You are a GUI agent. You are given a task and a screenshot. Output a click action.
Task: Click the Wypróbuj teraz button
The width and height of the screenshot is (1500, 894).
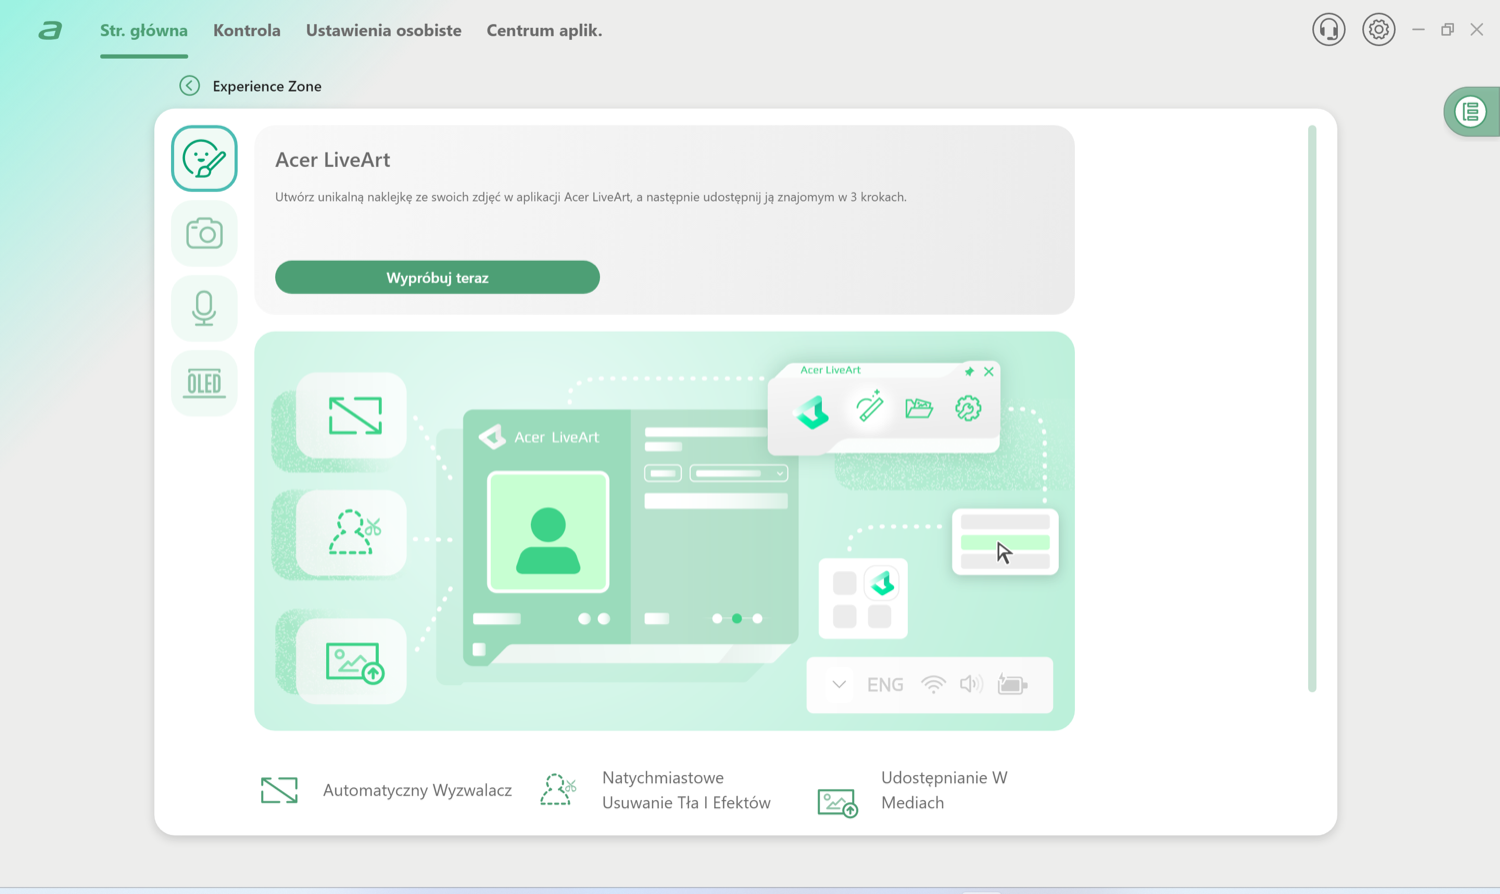437,277
